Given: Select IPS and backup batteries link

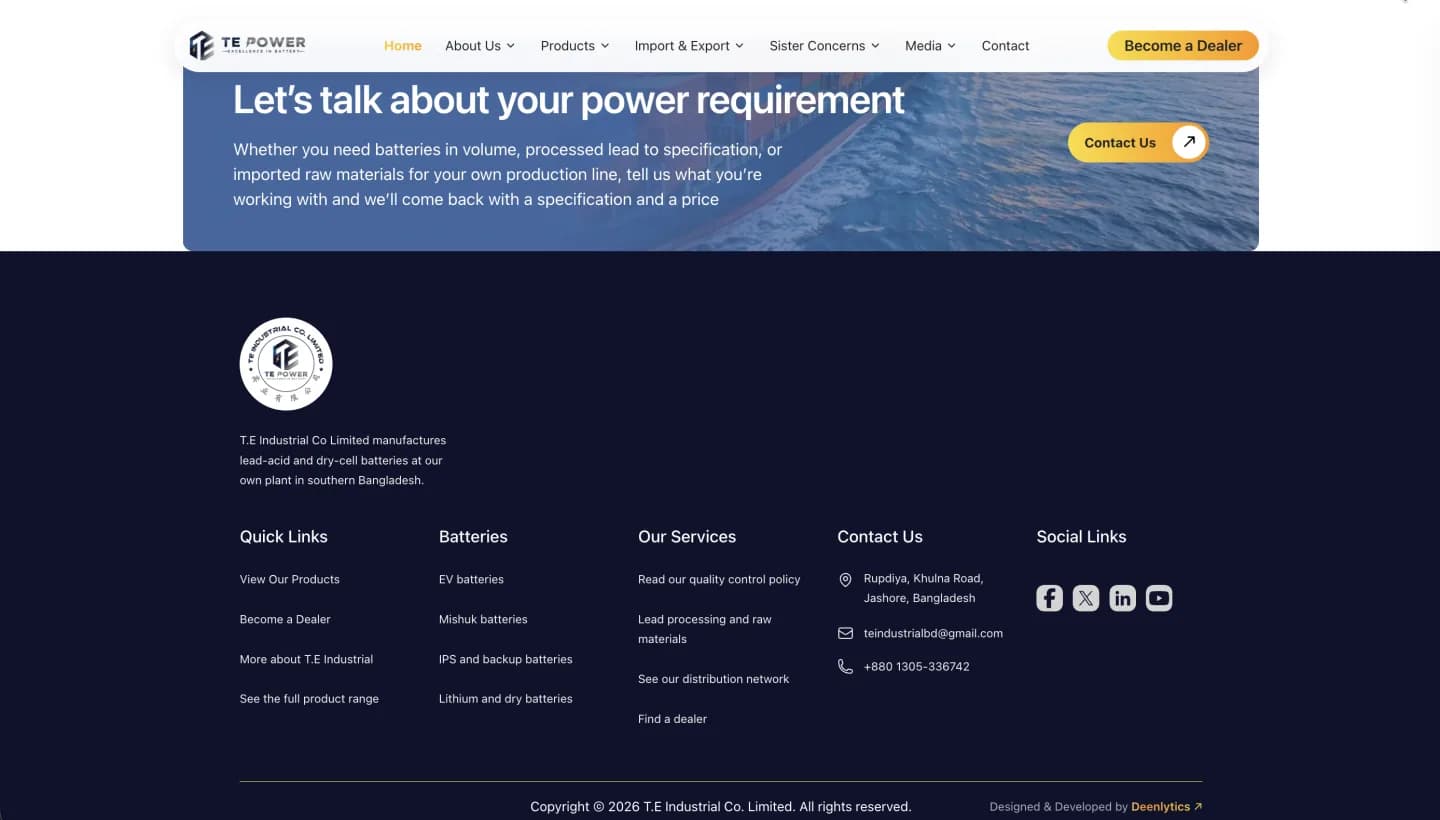Looking at the screenshot, I should click(x=506, y=659).
